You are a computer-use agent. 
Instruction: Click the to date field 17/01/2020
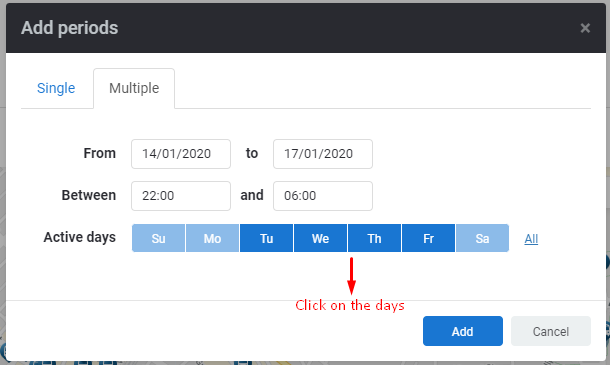[323, 154]
